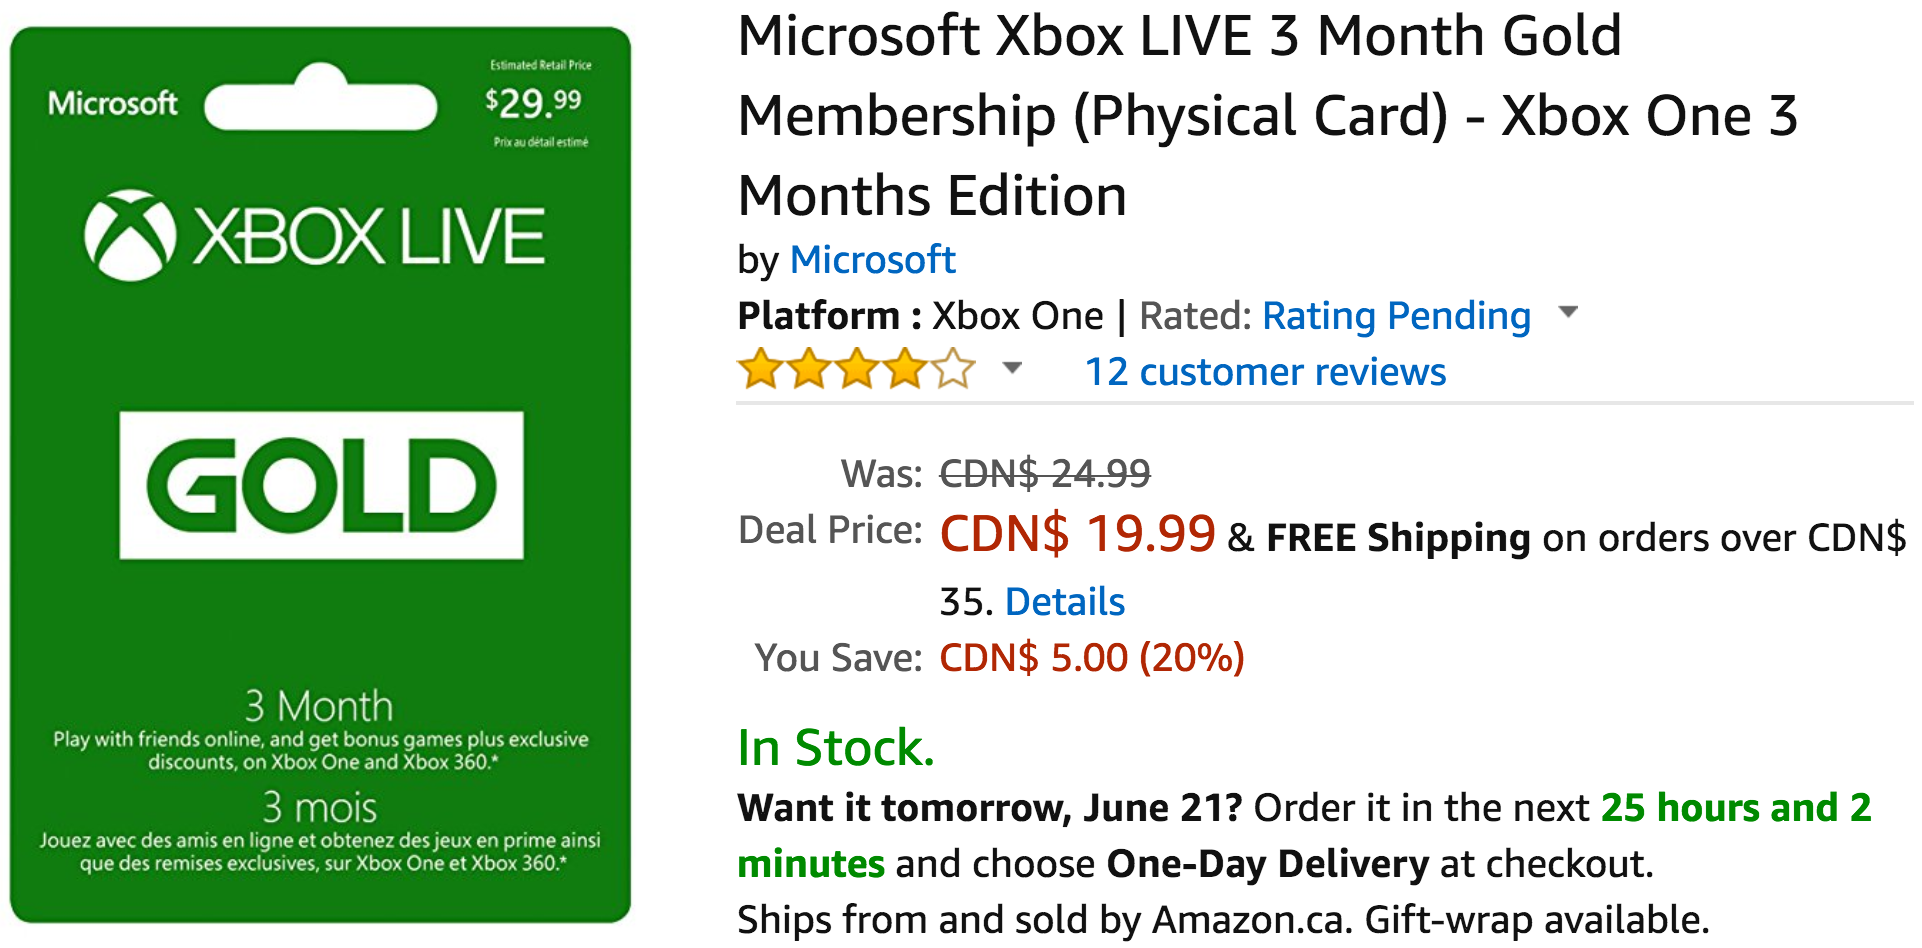Click the XBOX LIVE text logo on the card
Viewport: 1922px width, 948px height.
point(368,237)
